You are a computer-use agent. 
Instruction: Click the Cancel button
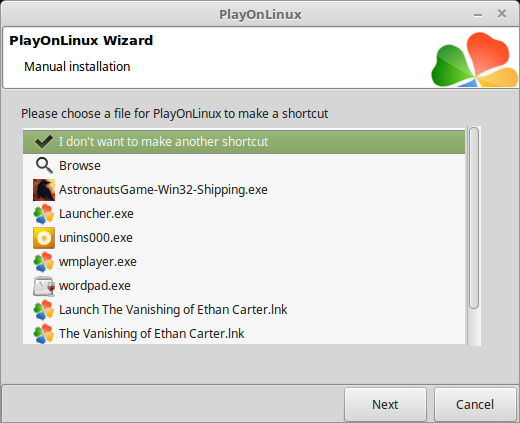click(475, 404)
